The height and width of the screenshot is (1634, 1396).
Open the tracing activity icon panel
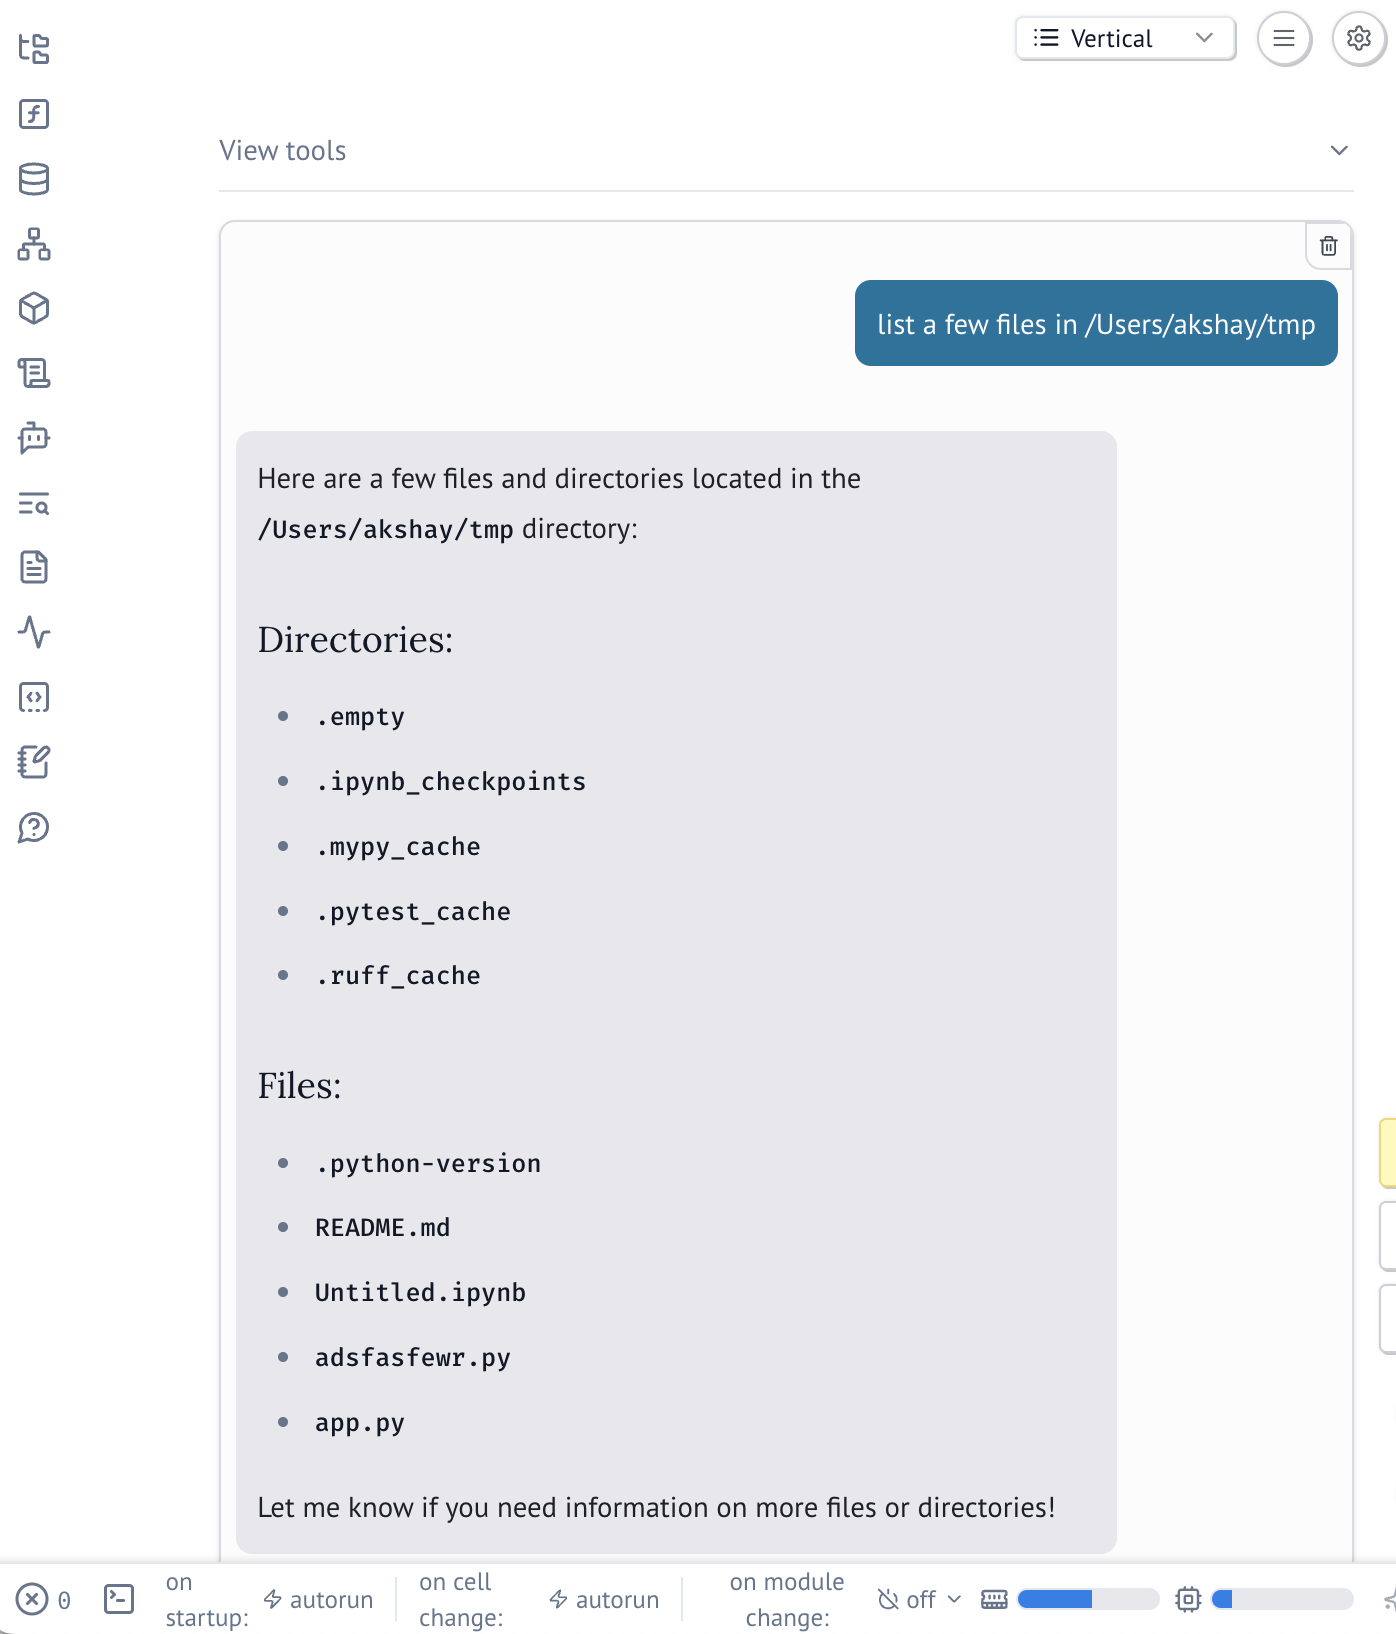34,632
